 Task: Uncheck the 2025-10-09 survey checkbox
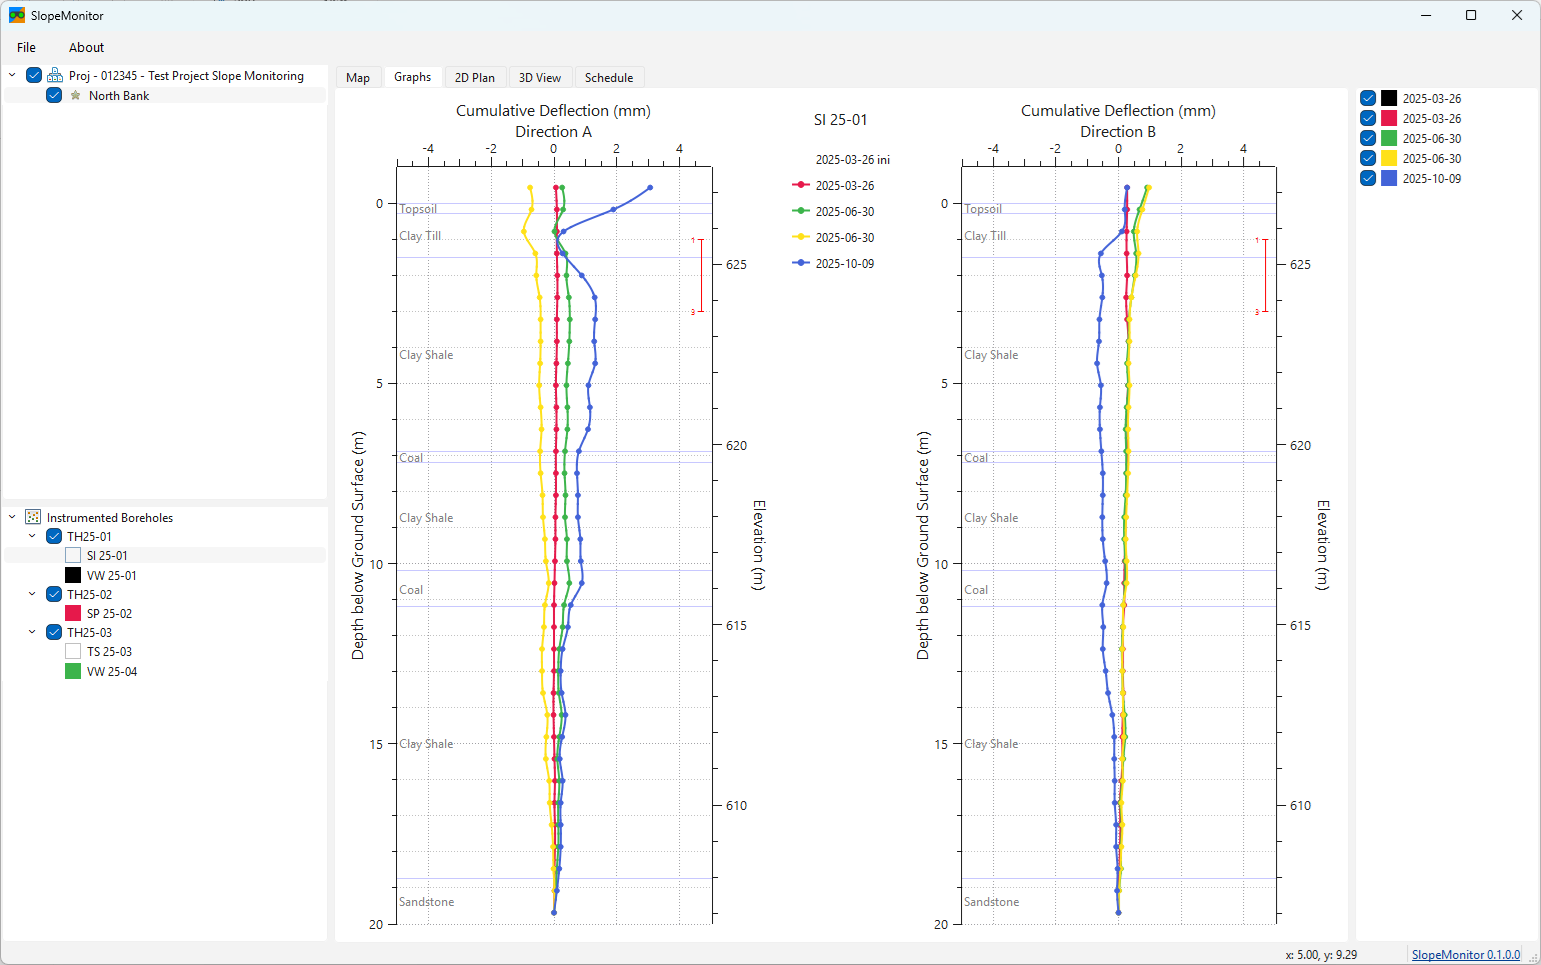point(1368,178)
